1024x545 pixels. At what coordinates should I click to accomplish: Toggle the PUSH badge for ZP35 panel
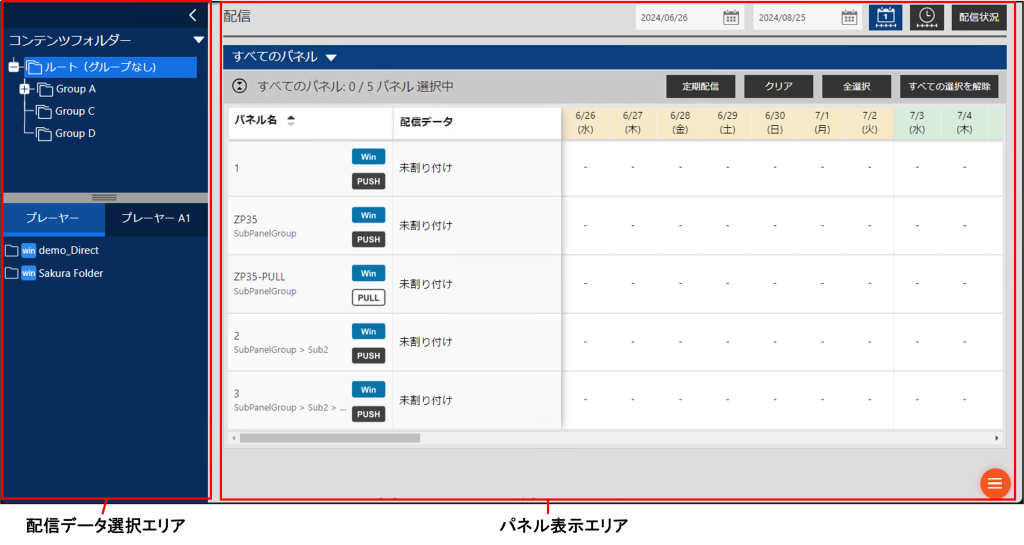pyautogui.click(x=368, y=240)
